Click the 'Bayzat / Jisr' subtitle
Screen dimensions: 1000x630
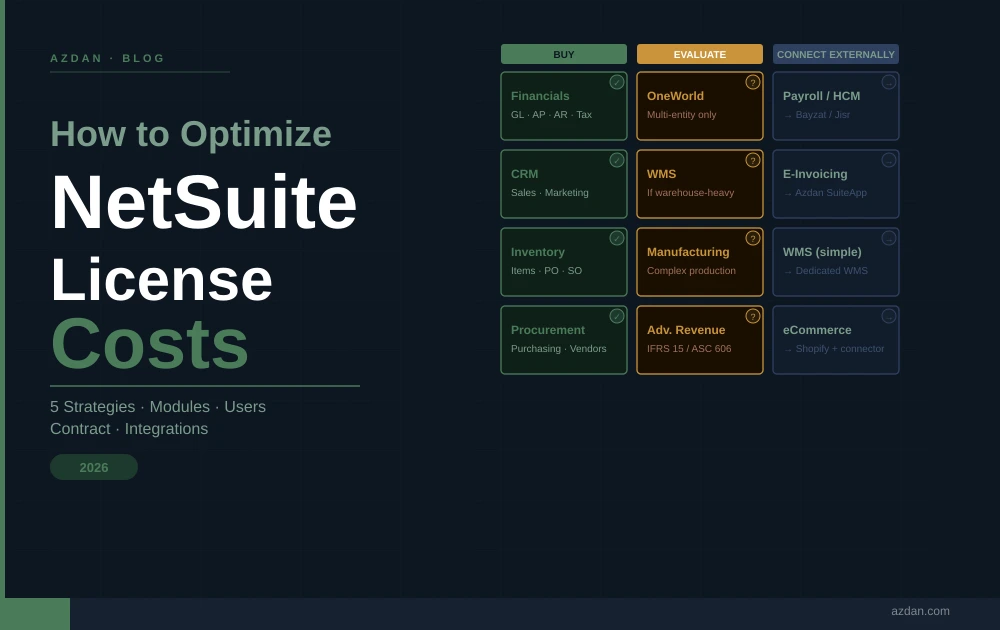pos(823,115)
